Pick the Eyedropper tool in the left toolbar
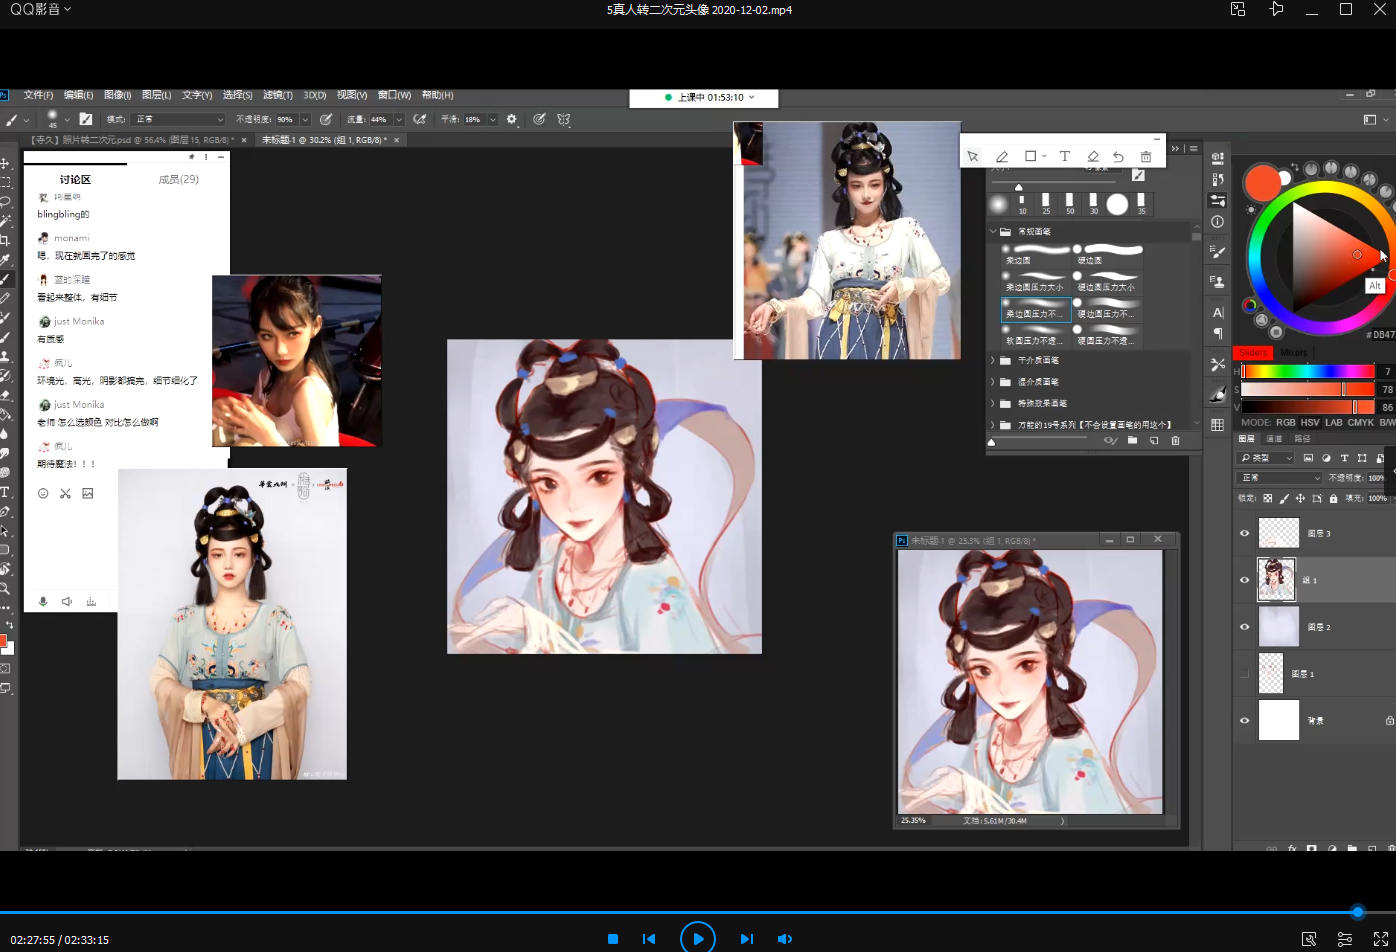 [5, 260]
